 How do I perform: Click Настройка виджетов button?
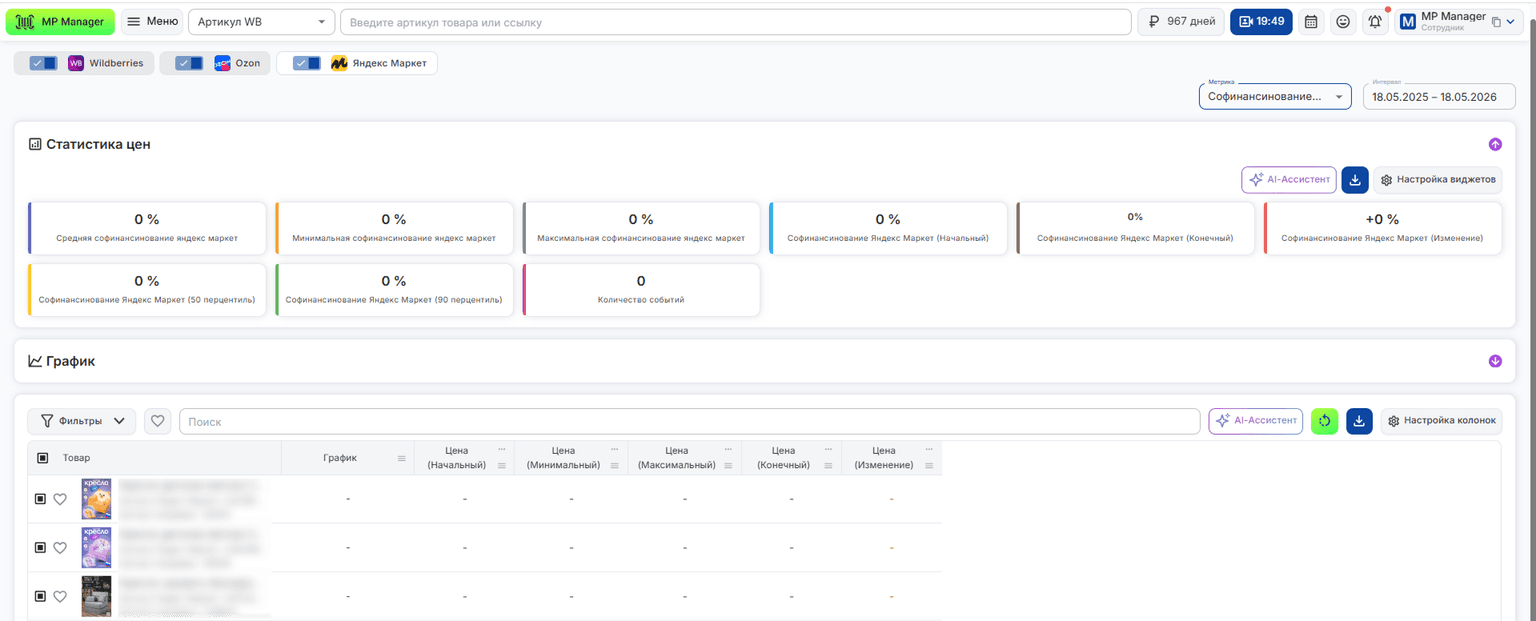1438,180
